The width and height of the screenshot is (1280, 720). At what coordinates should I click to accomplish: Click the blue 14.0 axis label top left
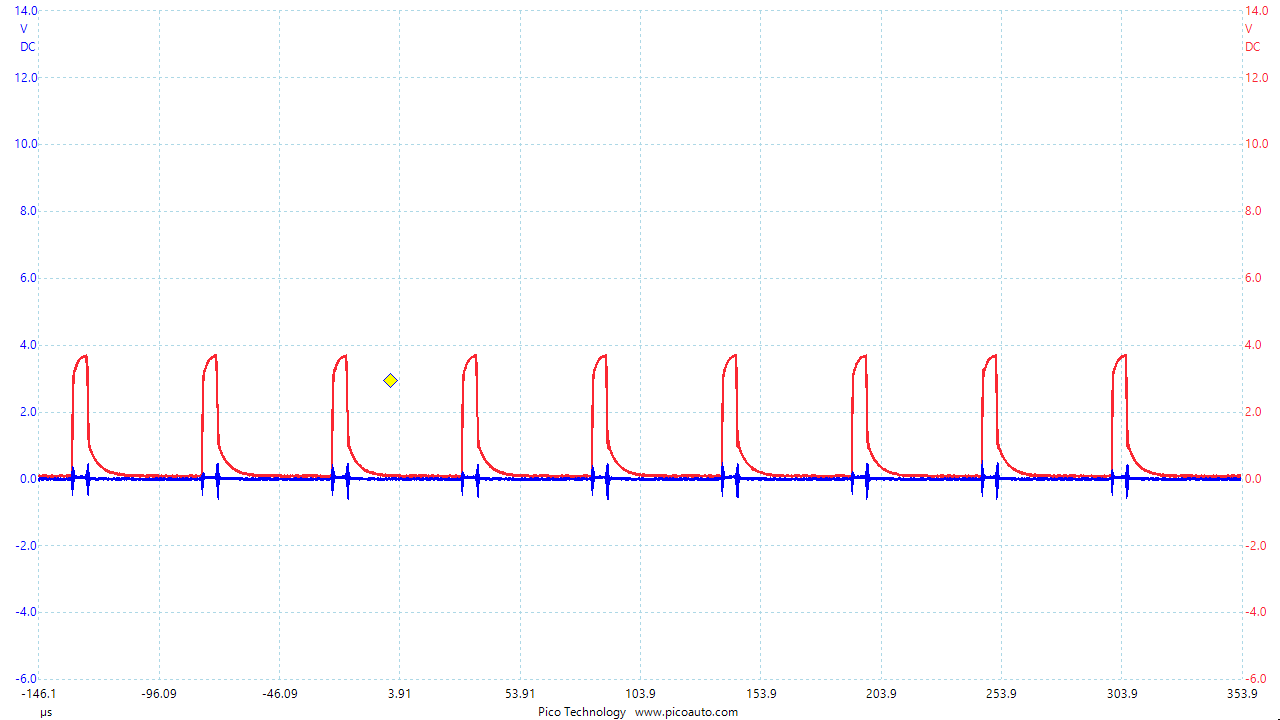(25, 10)
